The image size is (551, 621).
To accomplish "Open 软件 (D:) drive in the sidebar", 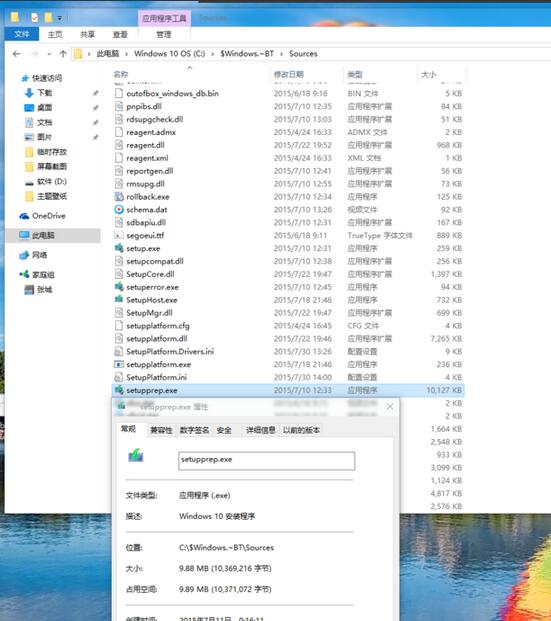I will 51,181.
